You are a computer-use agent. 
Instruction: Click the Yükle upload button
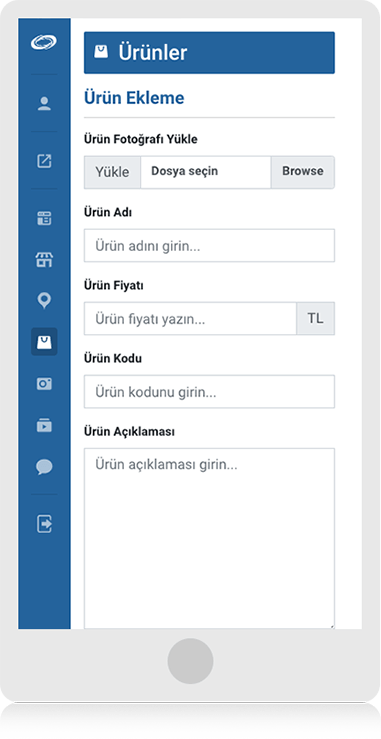tap(112, 172)
